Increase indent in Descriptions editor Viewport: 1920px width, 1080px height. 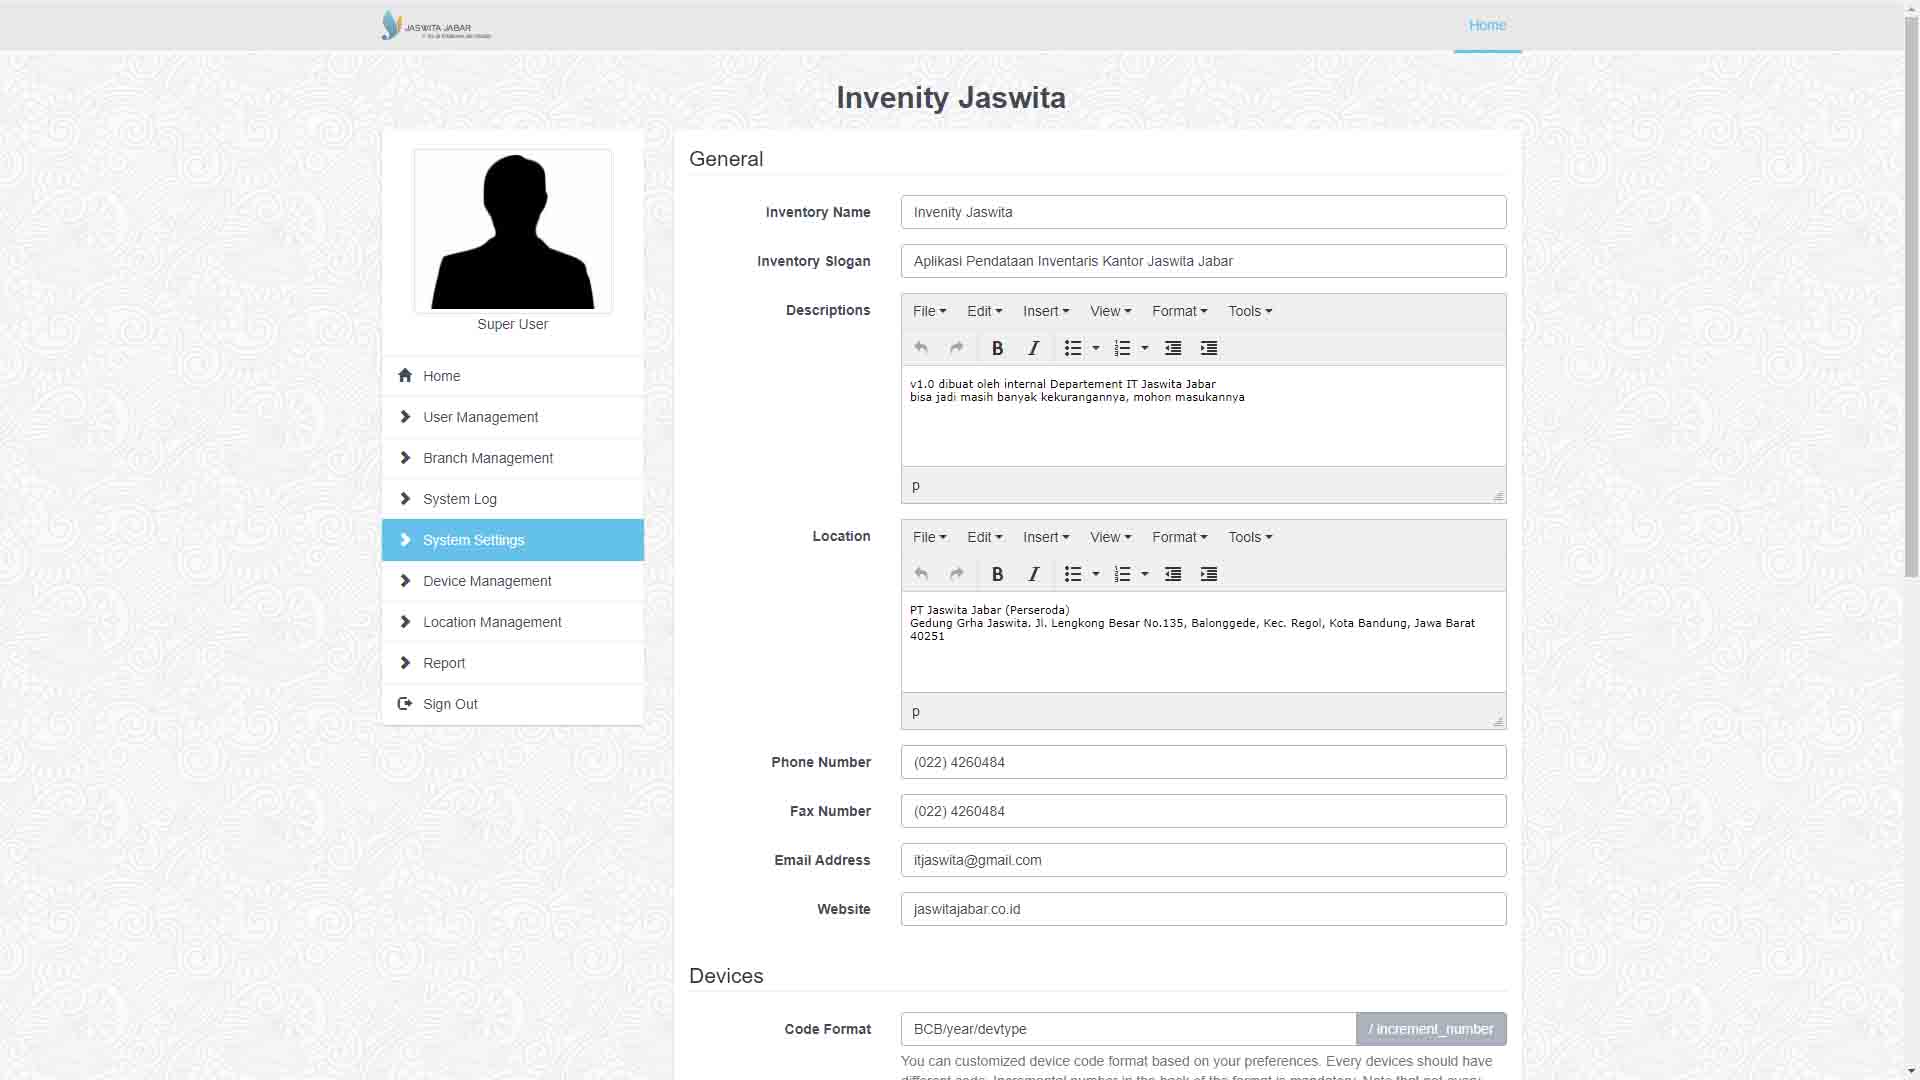pos(1209,348)
